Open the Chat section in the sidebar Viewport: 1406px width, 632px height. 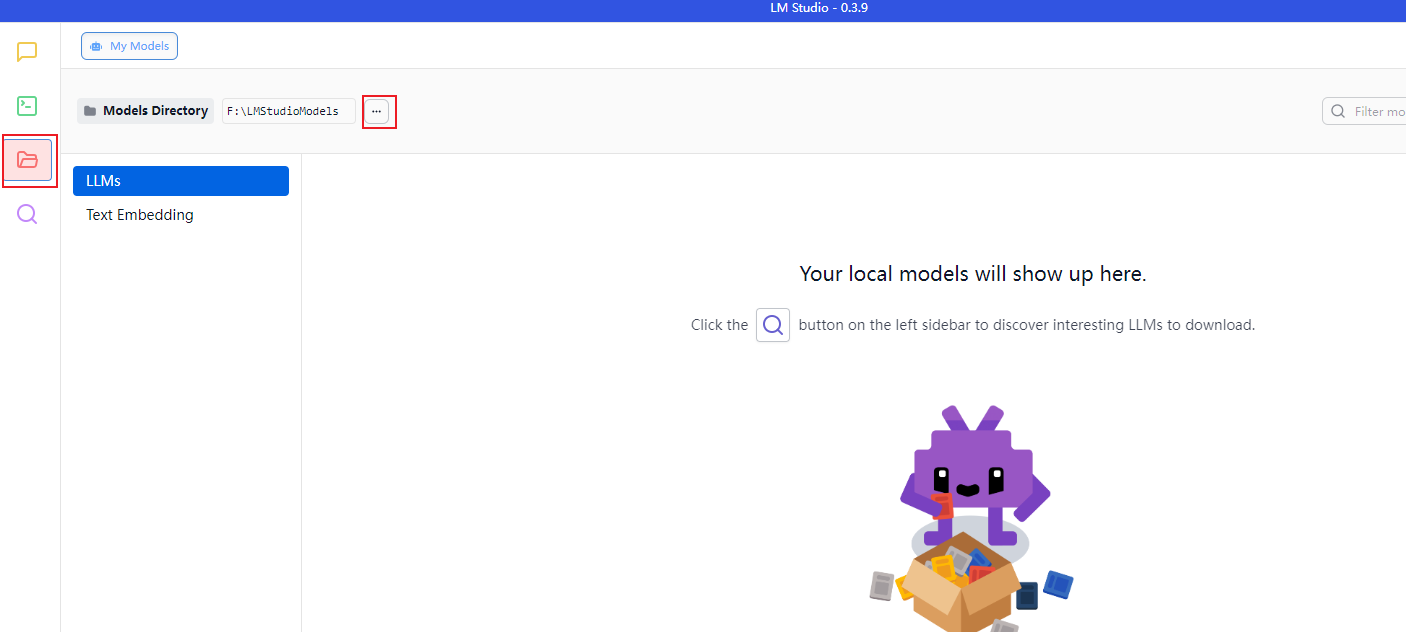[27, 52]
